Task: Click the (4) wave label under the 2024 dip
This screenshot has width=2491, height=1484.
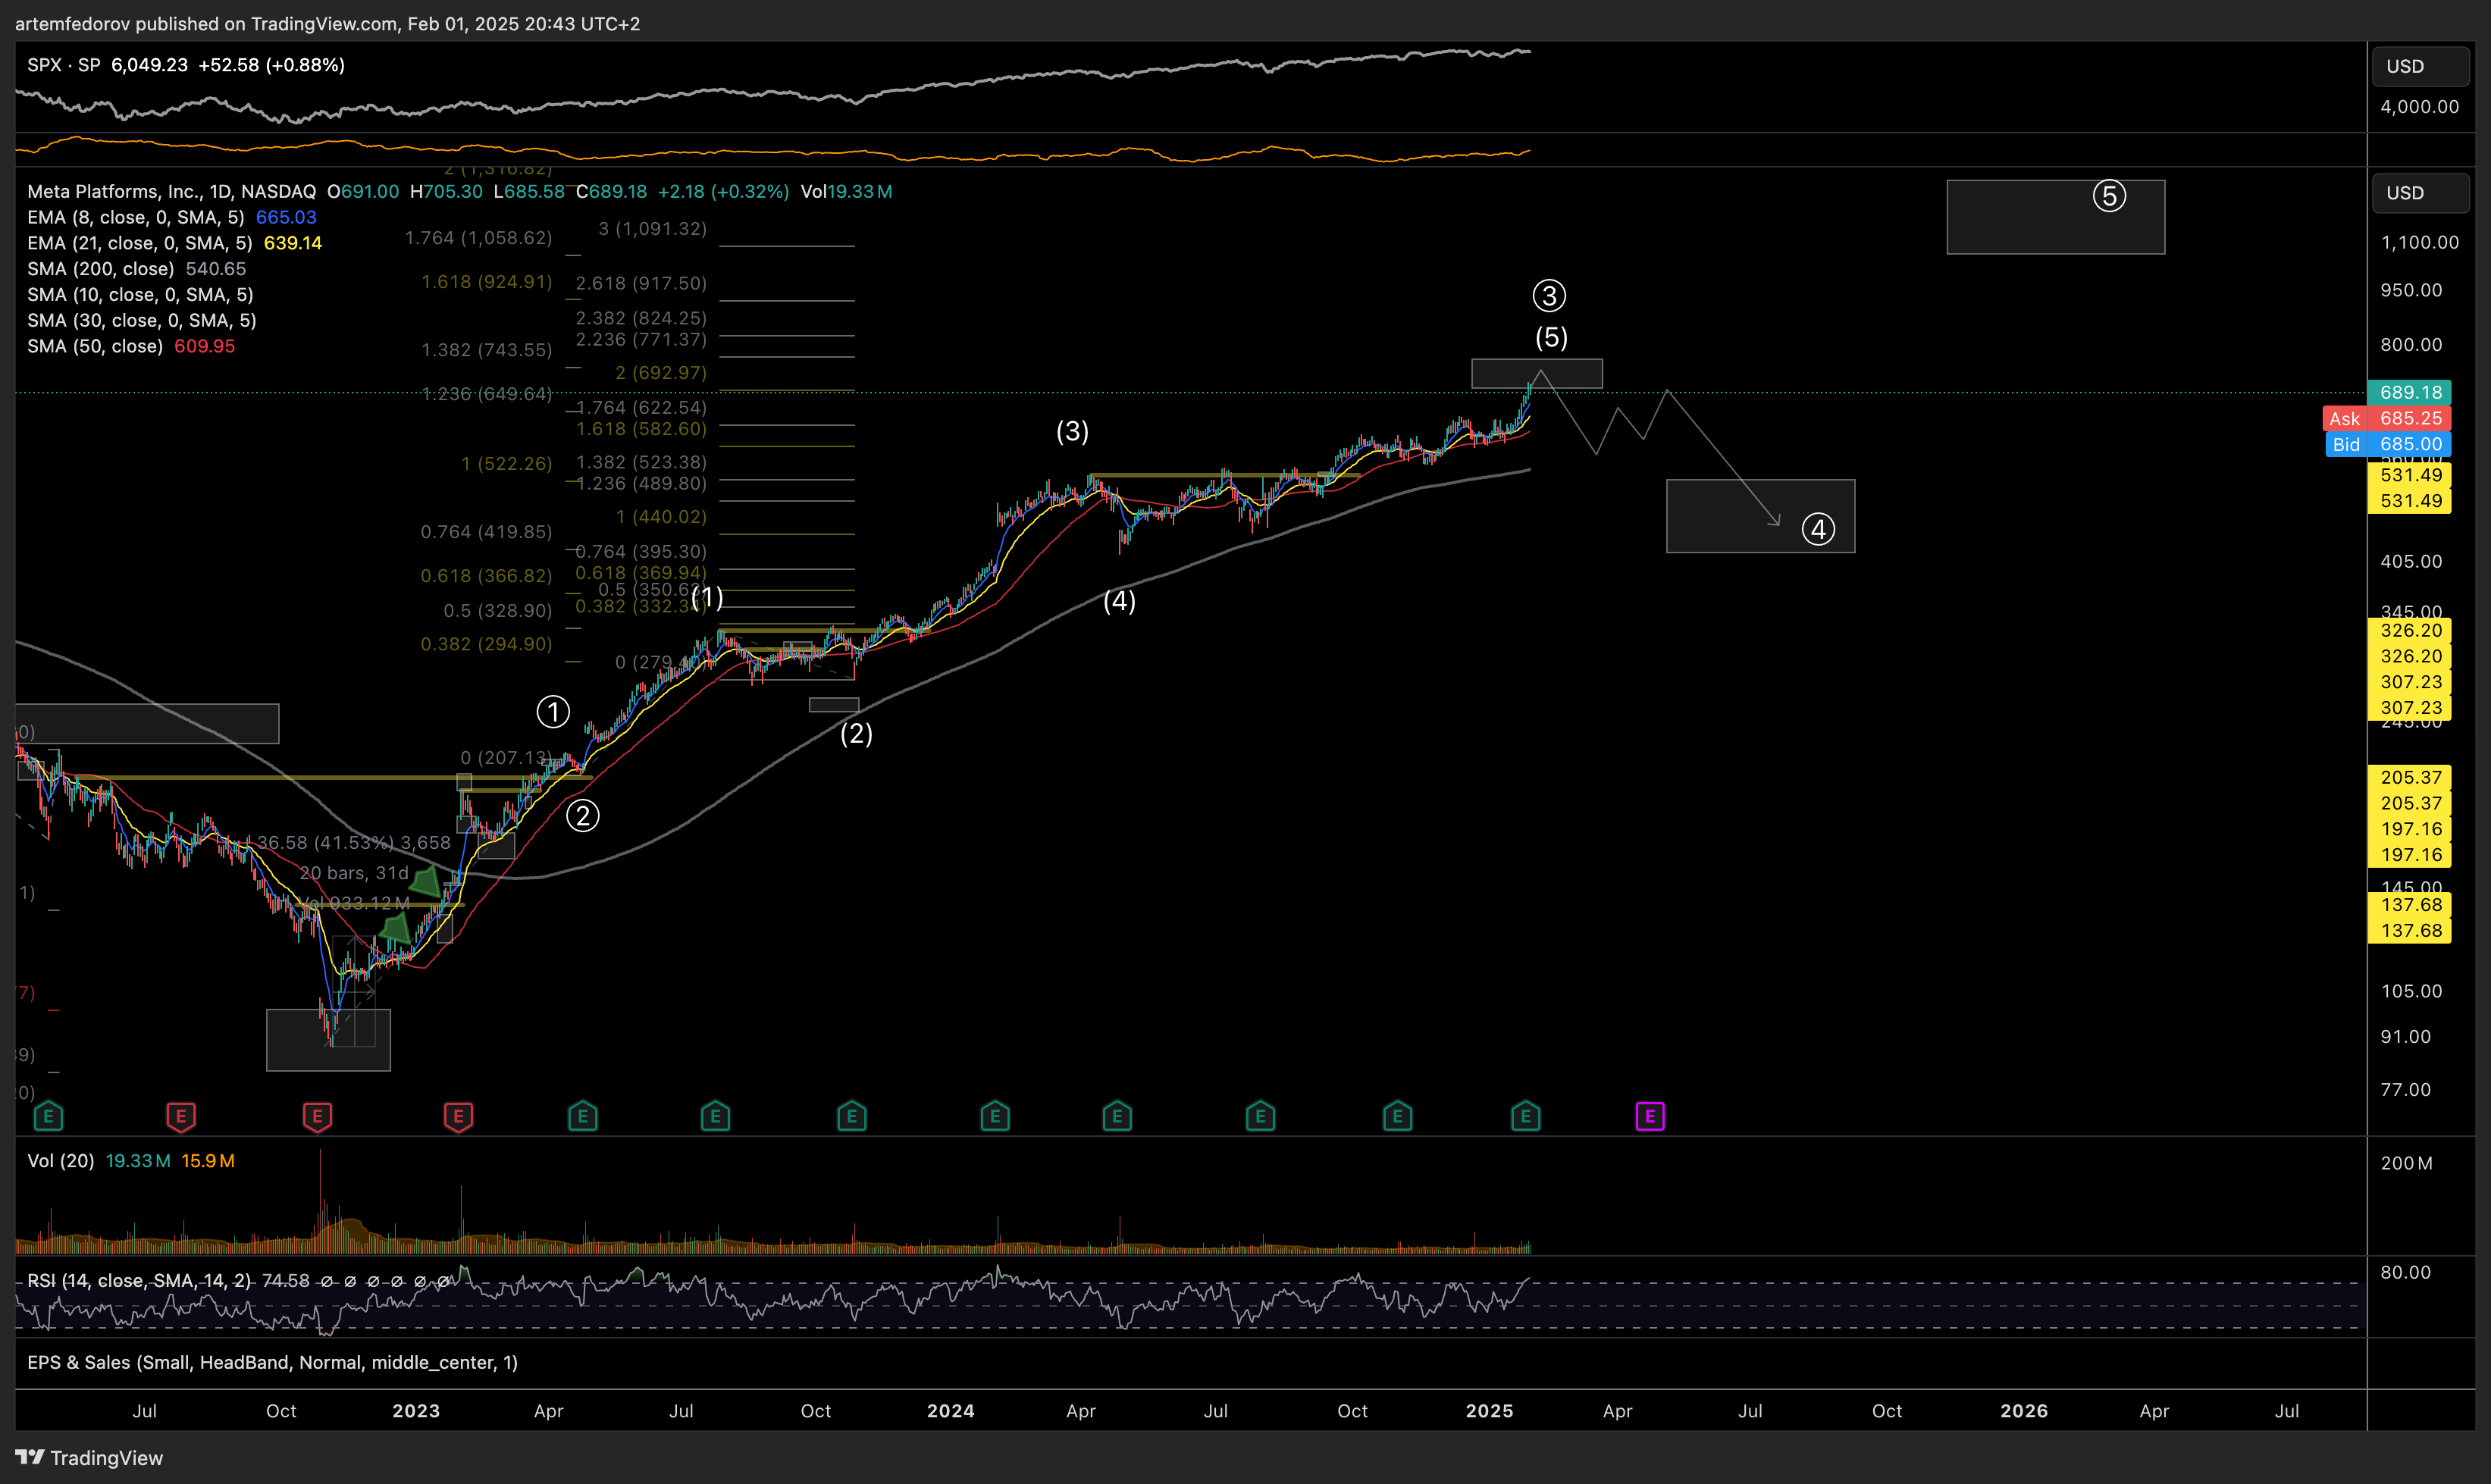Action: click(1119, 602)
